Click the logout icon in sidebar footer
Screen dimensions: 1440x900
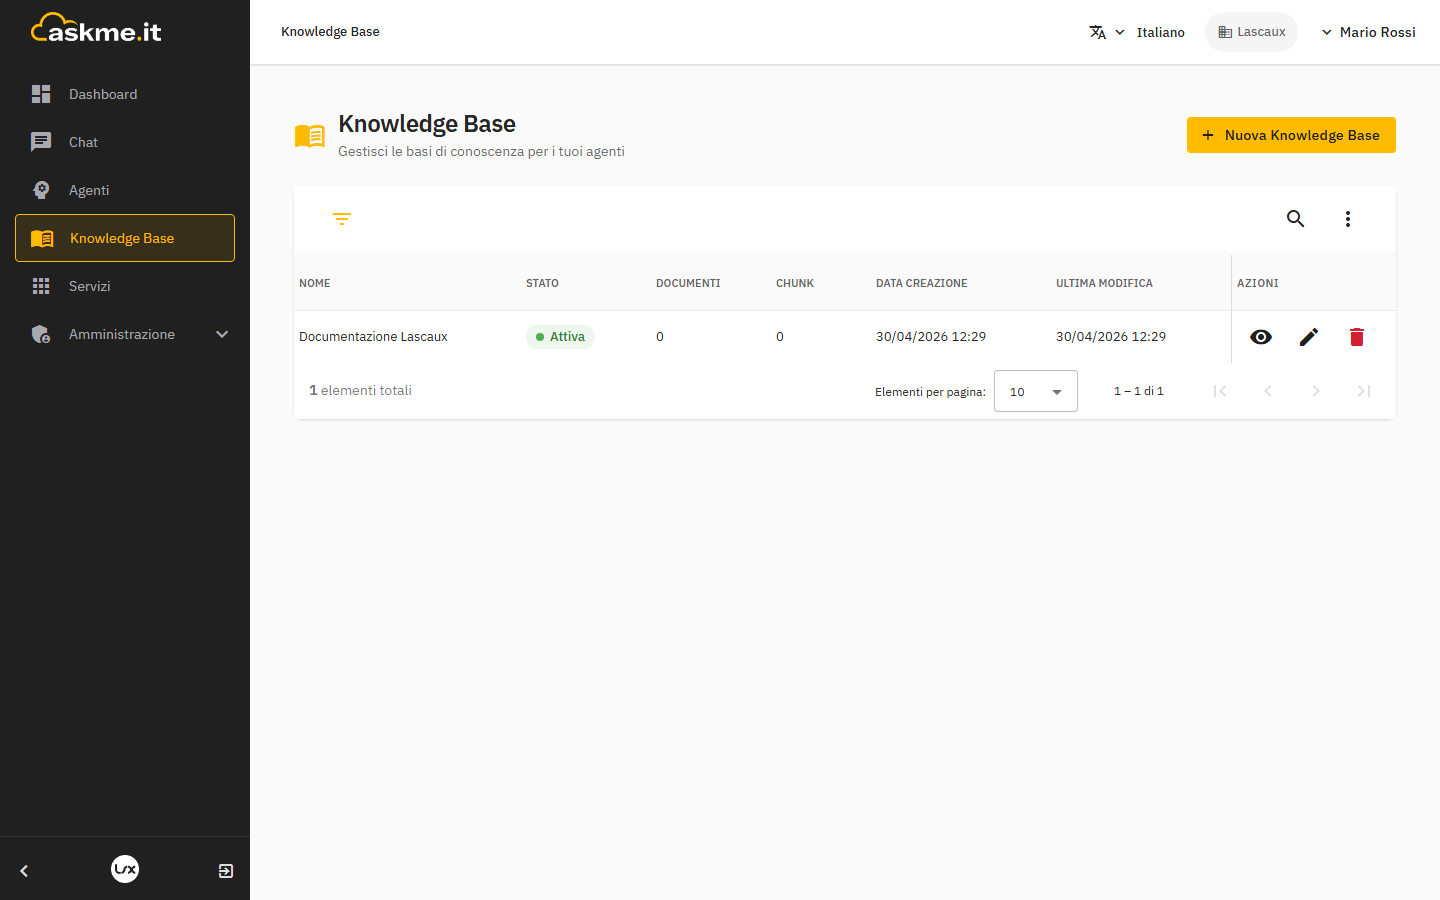(226, 871)
